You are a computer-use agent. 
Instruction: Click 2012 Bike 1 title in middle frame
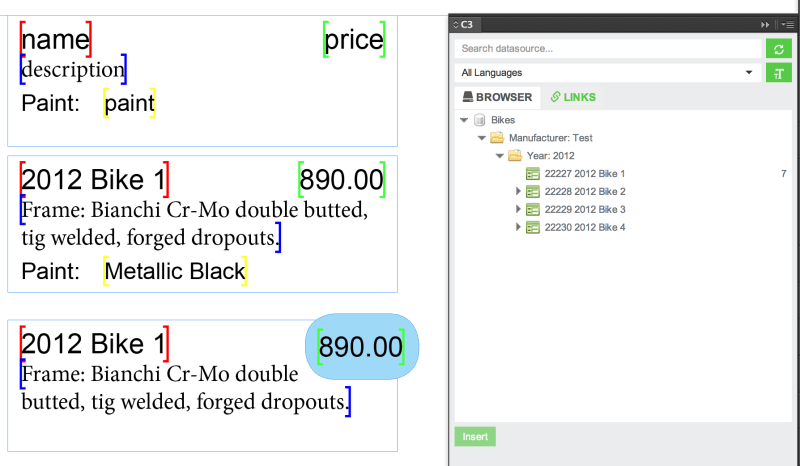(94, 180)
